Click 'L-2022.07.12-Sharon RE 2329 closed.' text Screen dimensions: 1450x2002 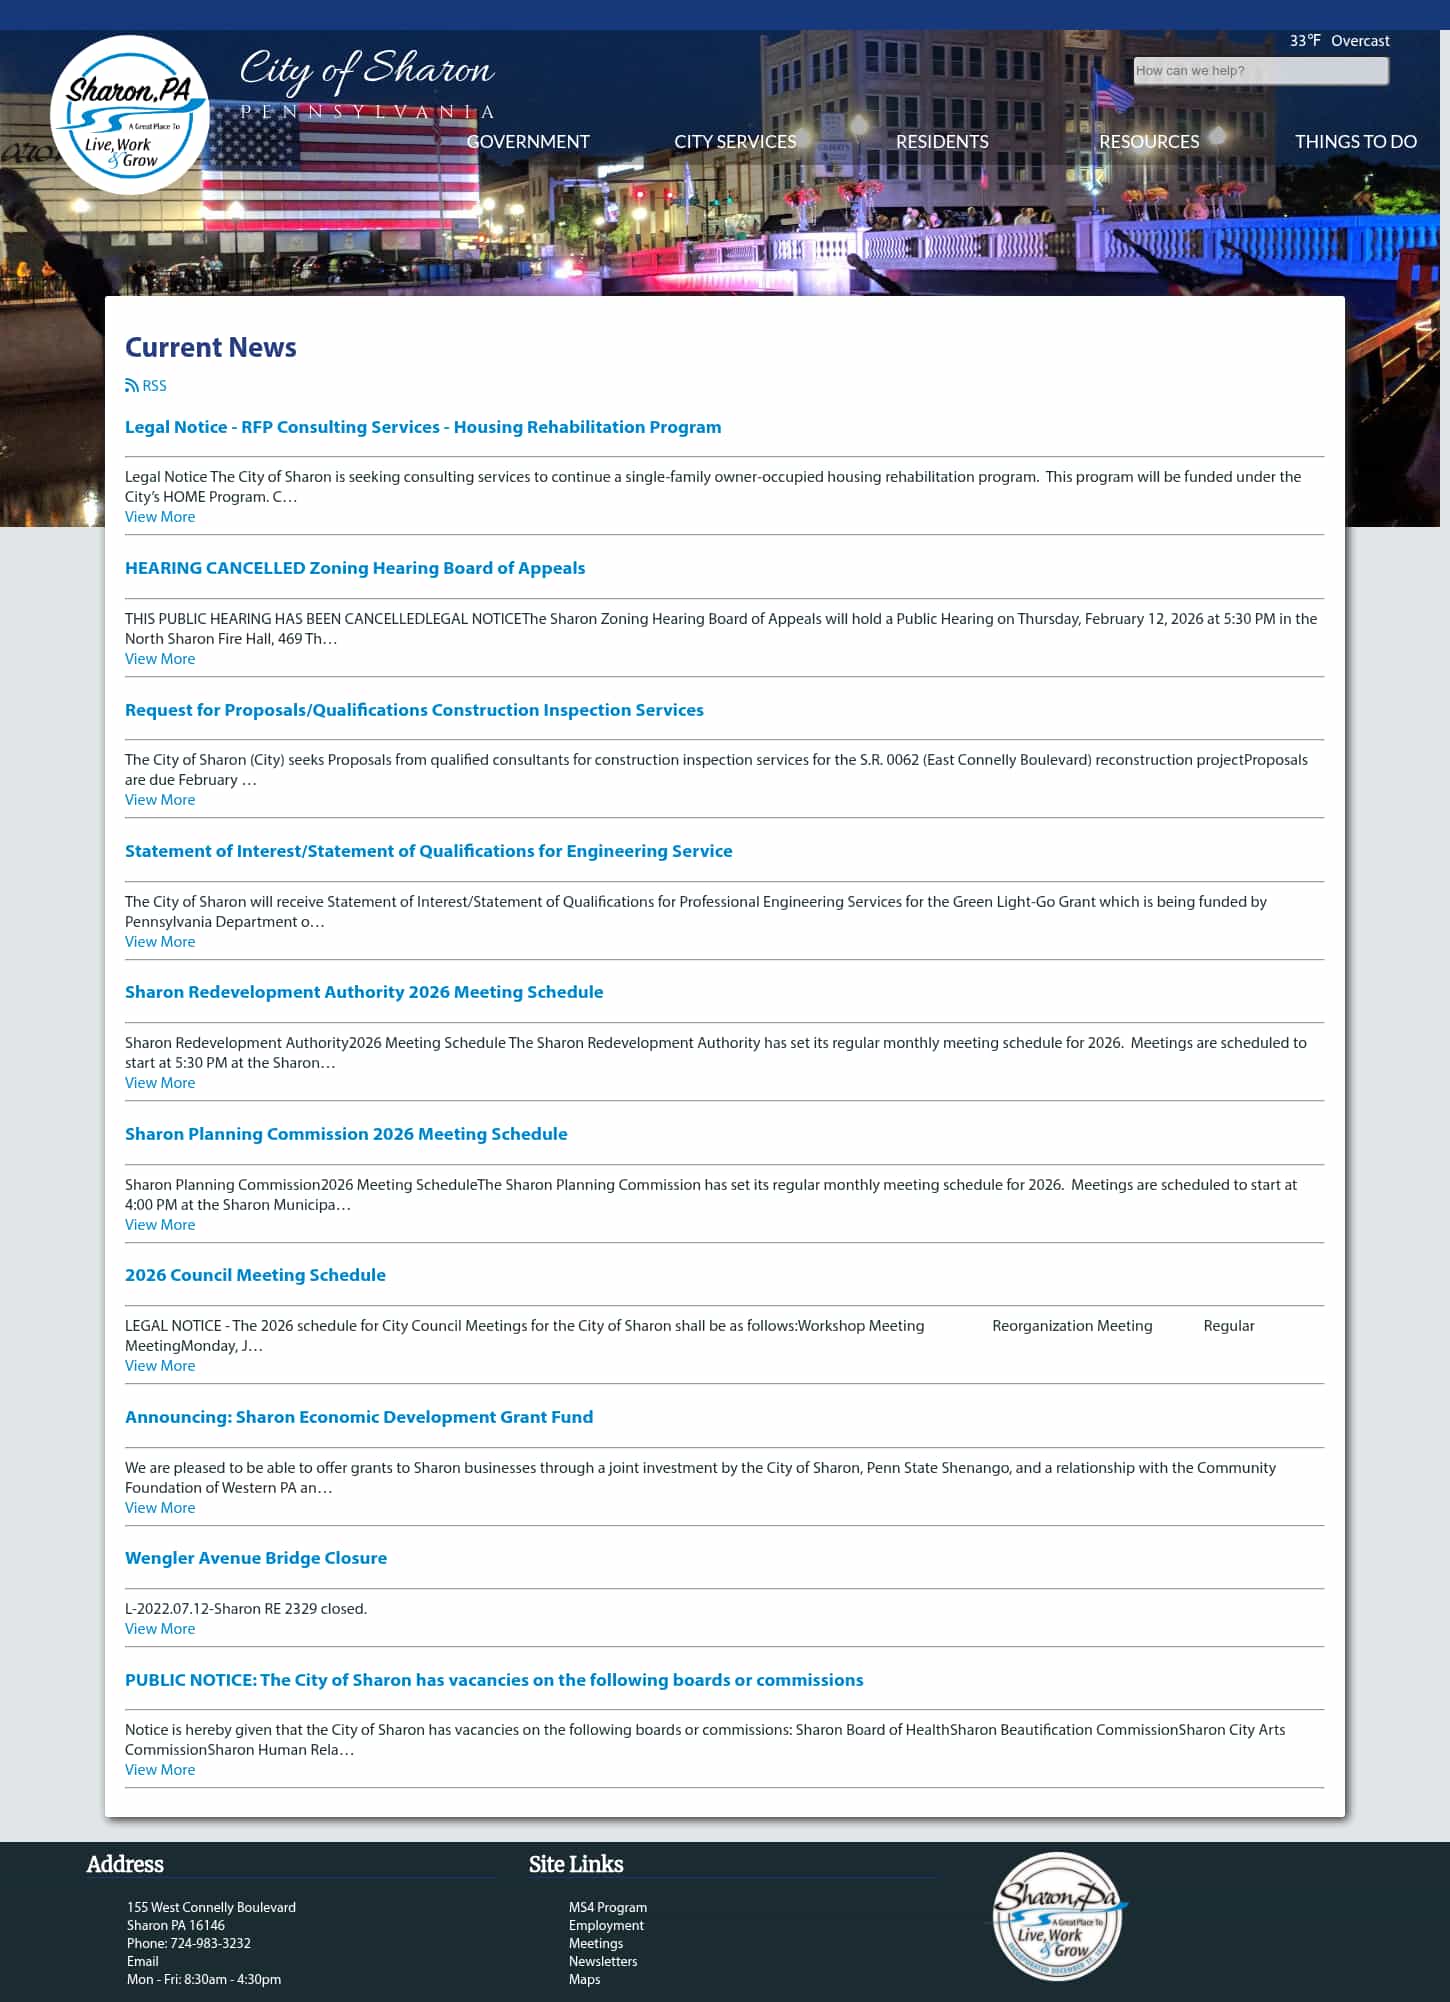tap(246, 1609)
